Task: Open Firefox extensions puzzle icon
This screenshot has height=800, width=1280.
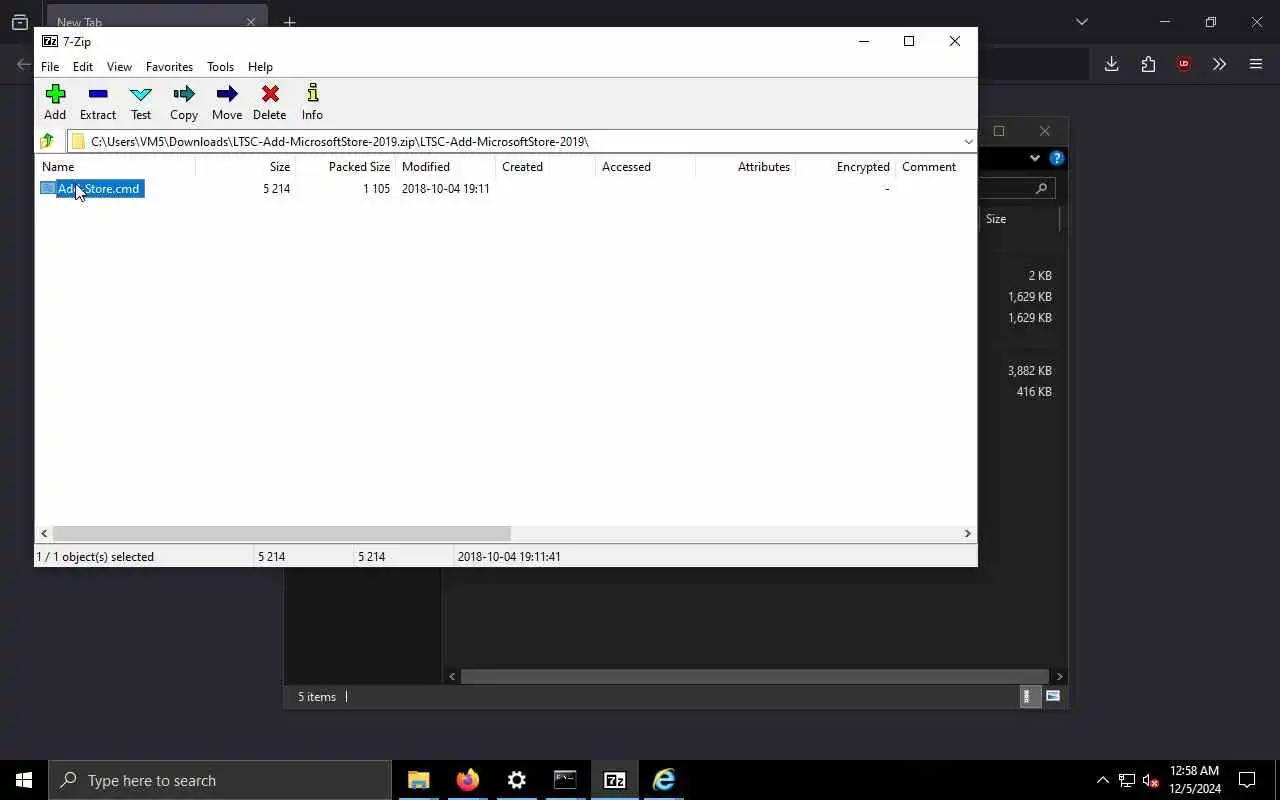Action: (1148, 64)
